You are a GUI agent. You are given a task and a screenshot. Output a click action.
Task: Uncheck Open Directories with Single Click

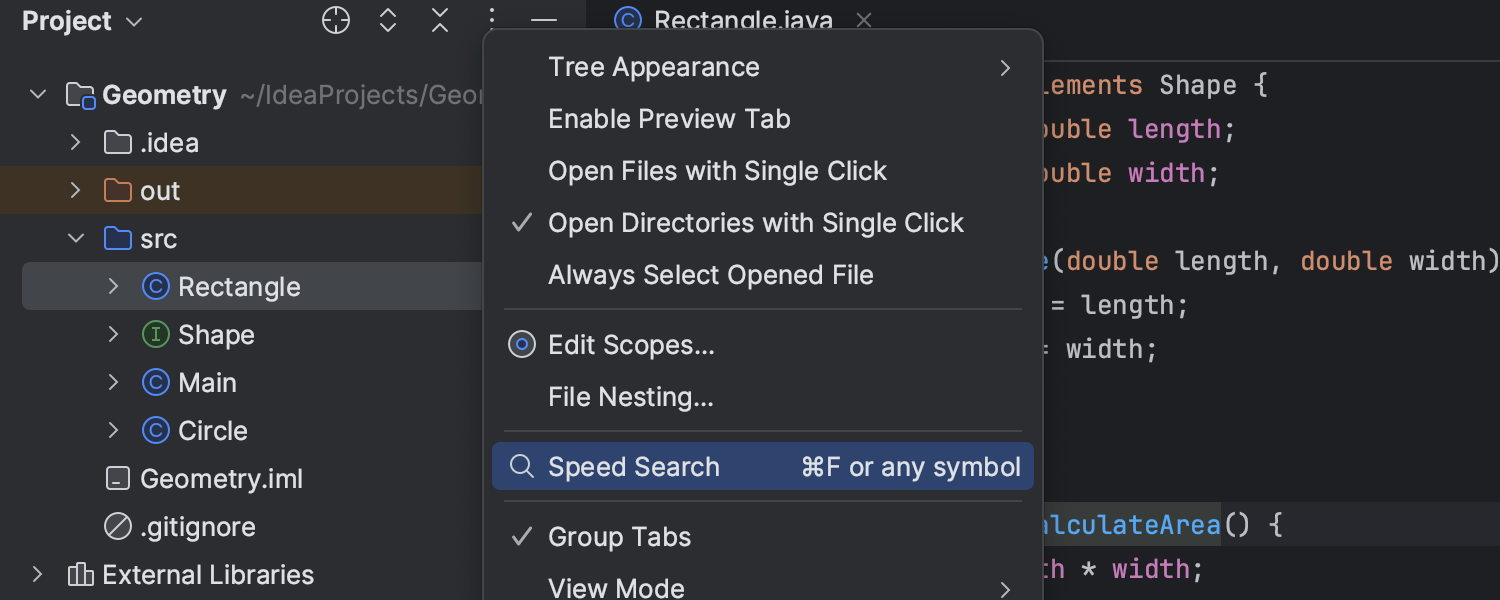[755, 222]
